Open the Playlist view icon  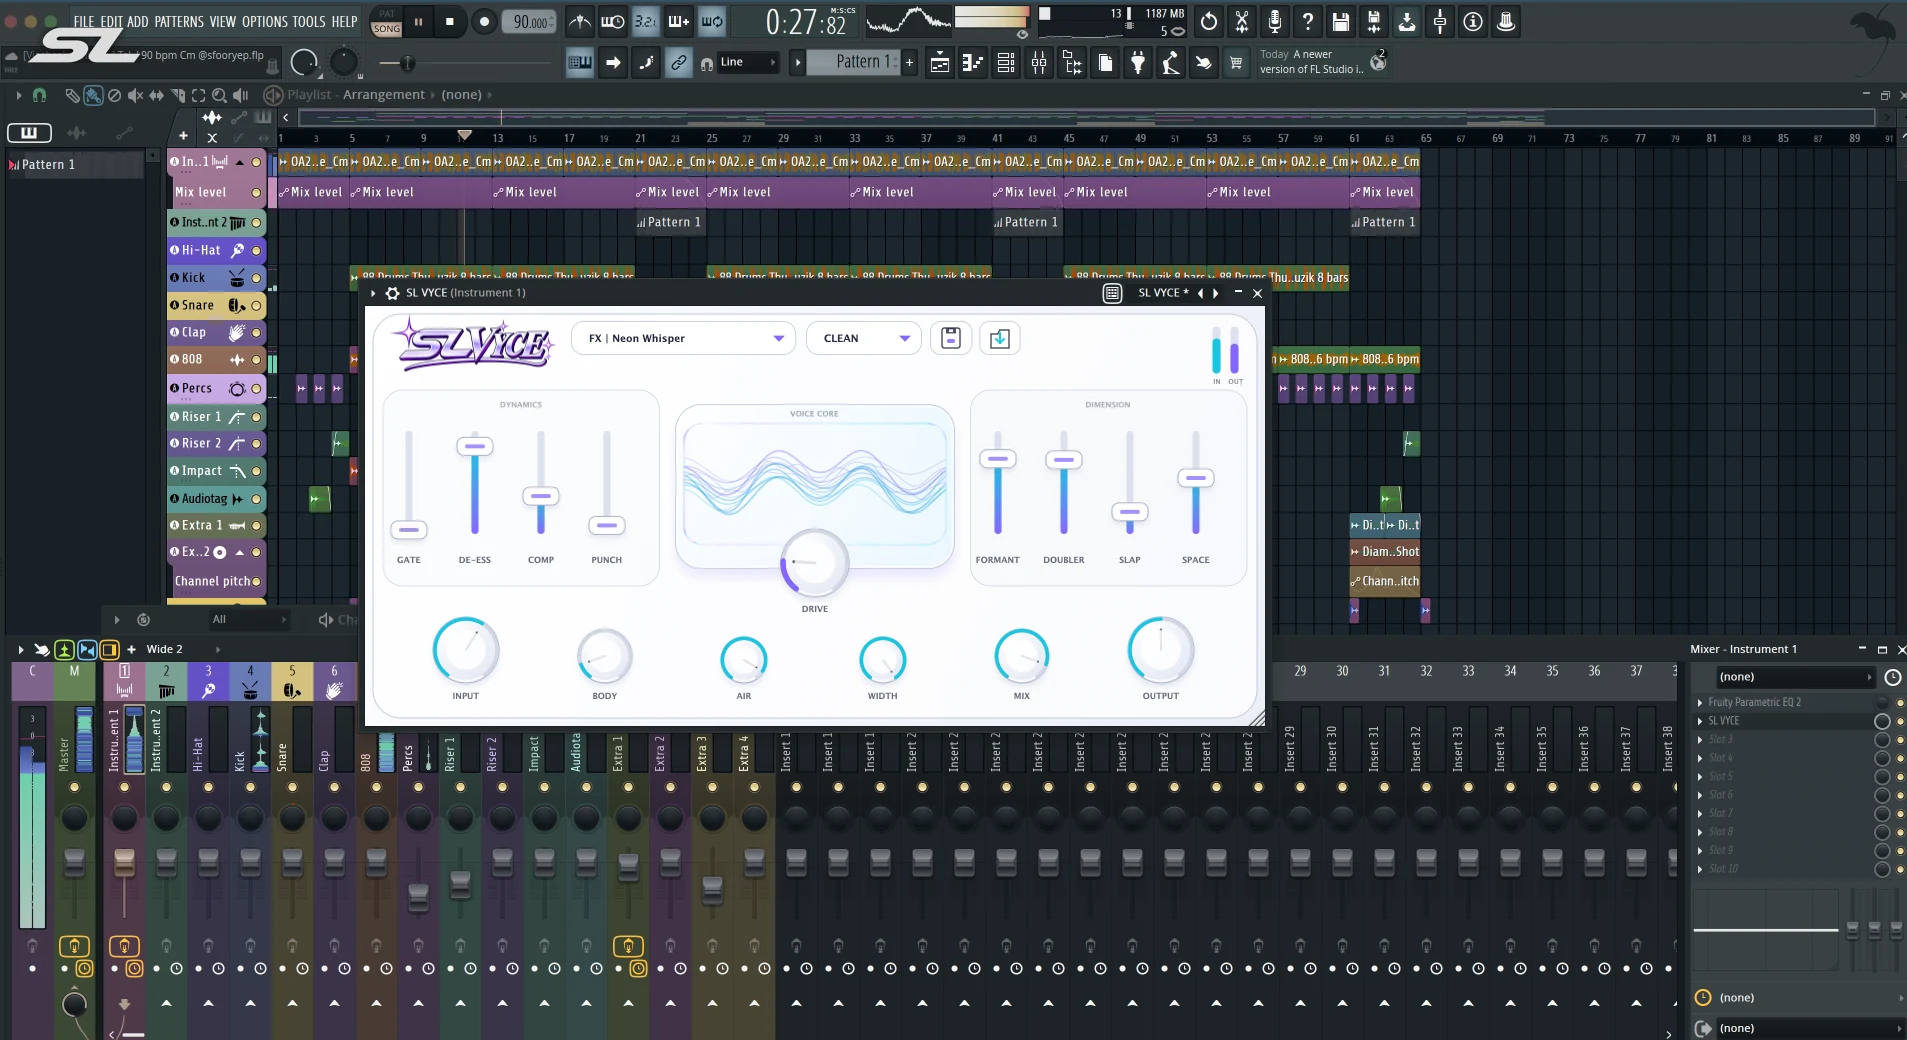940,63
